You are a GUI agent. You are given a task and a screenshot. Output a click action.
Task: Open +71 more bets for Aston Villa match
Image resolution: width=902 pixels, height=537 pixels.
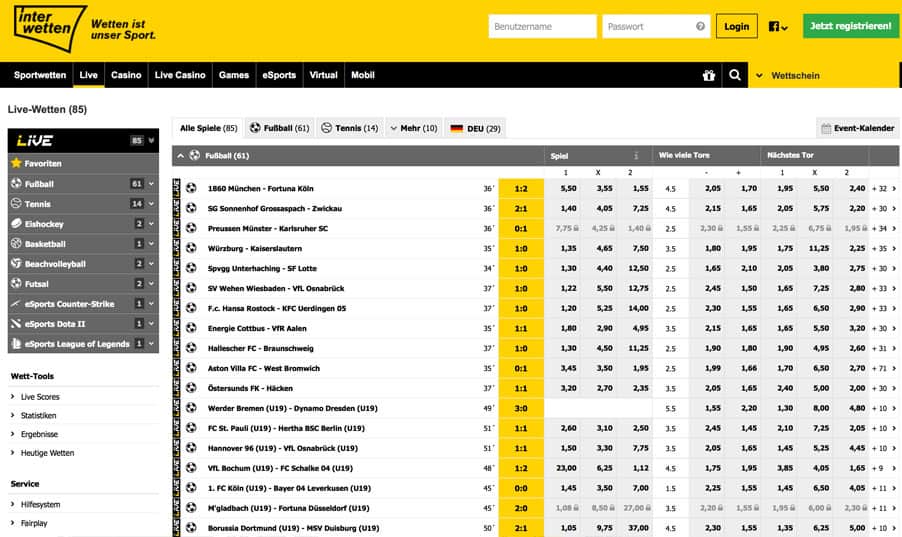(883, 368)
